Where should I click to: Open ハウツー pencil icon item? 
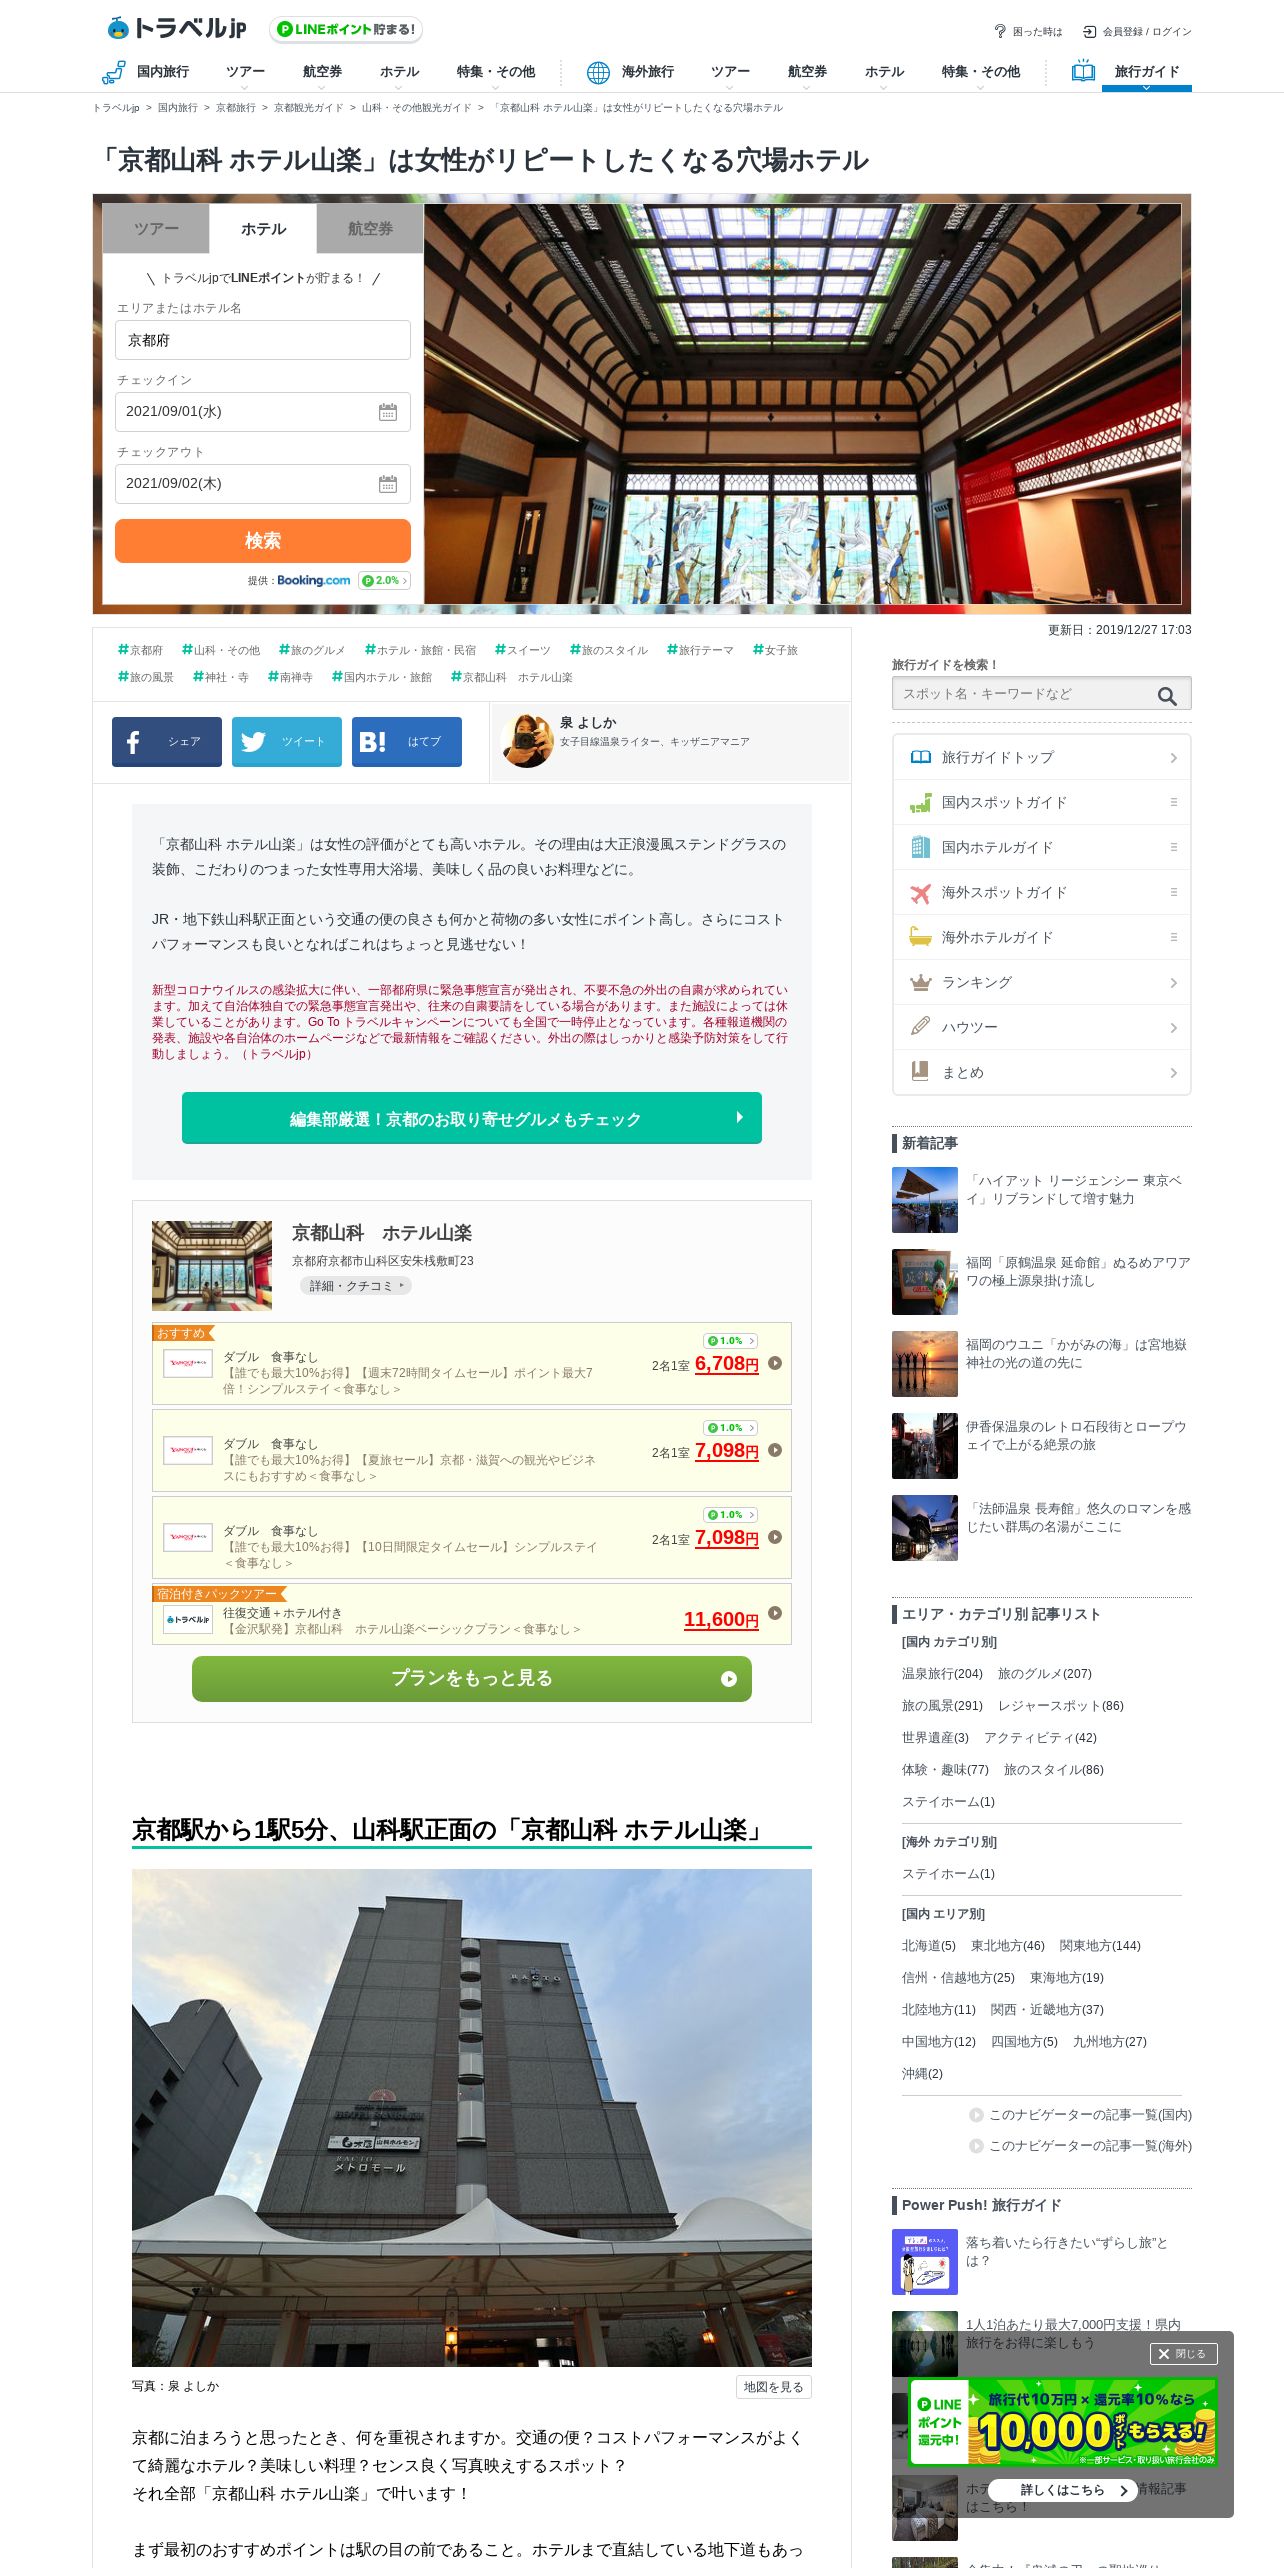click(1042, 1027)
